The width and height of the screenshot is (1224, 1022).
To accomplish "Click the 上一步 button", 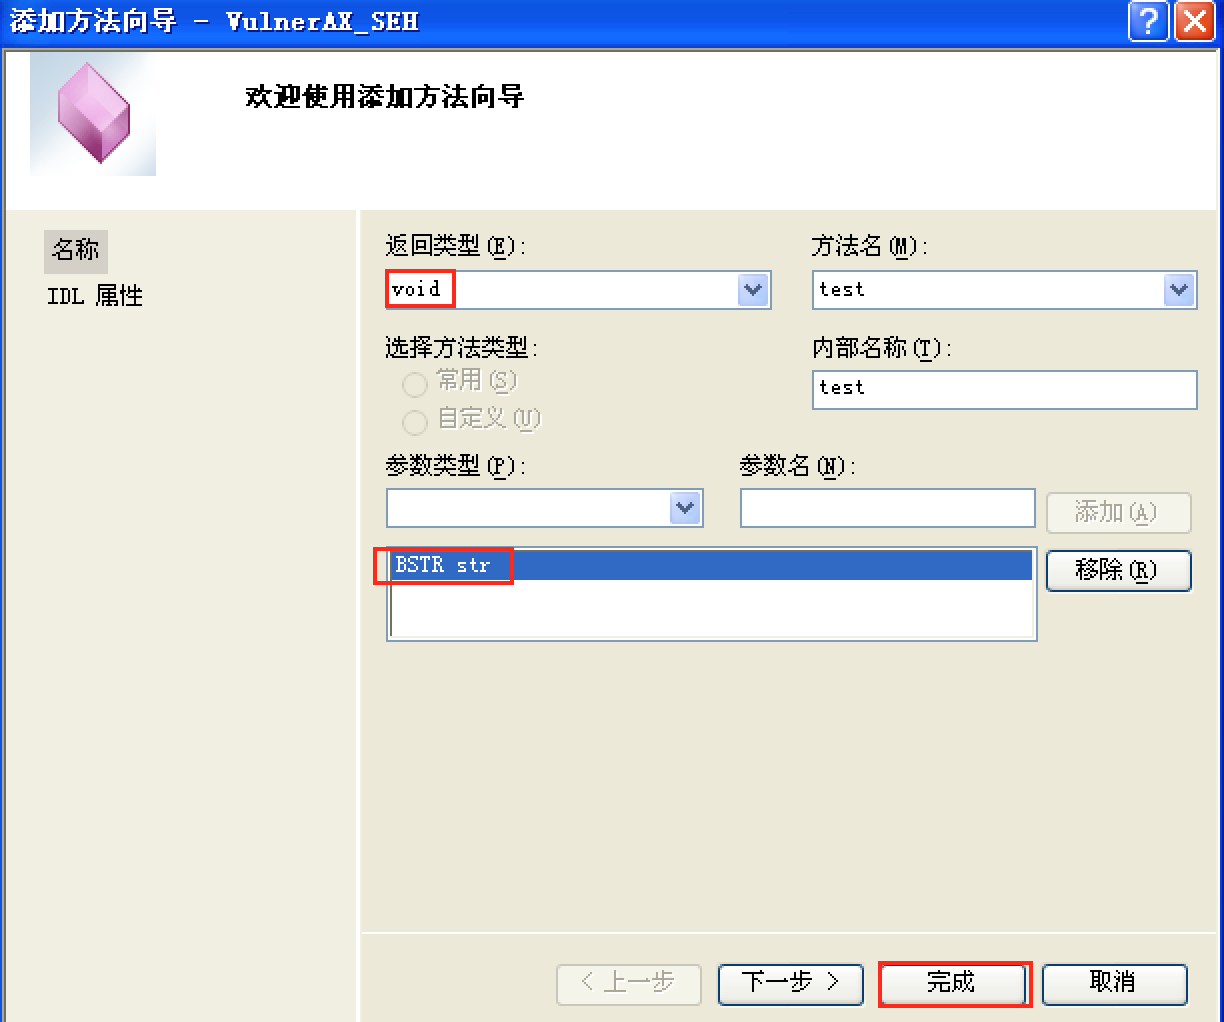I will pyautogui.click(x=629, y=984).
